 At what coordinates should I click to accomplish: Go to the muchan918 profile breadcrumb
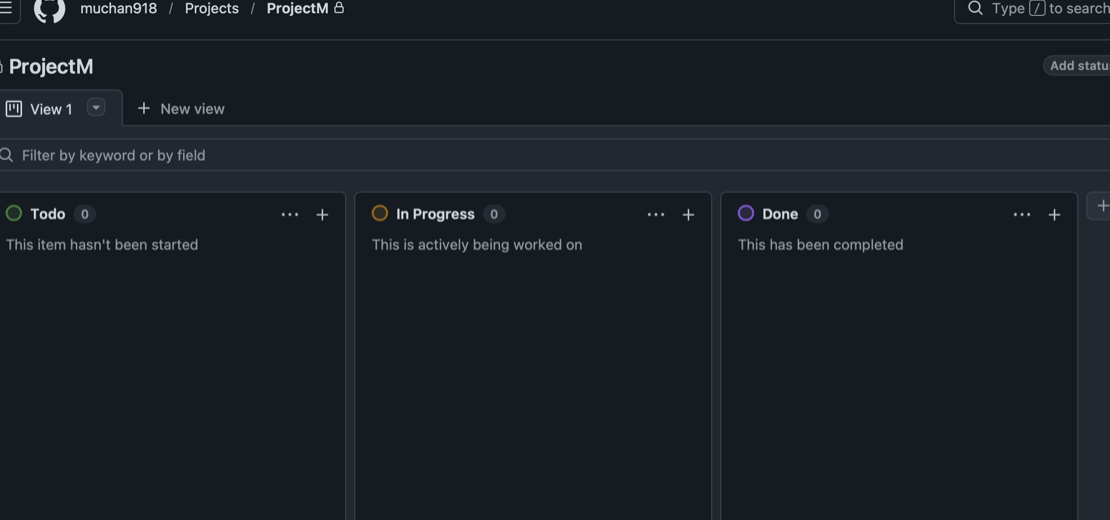pos(118,8)
